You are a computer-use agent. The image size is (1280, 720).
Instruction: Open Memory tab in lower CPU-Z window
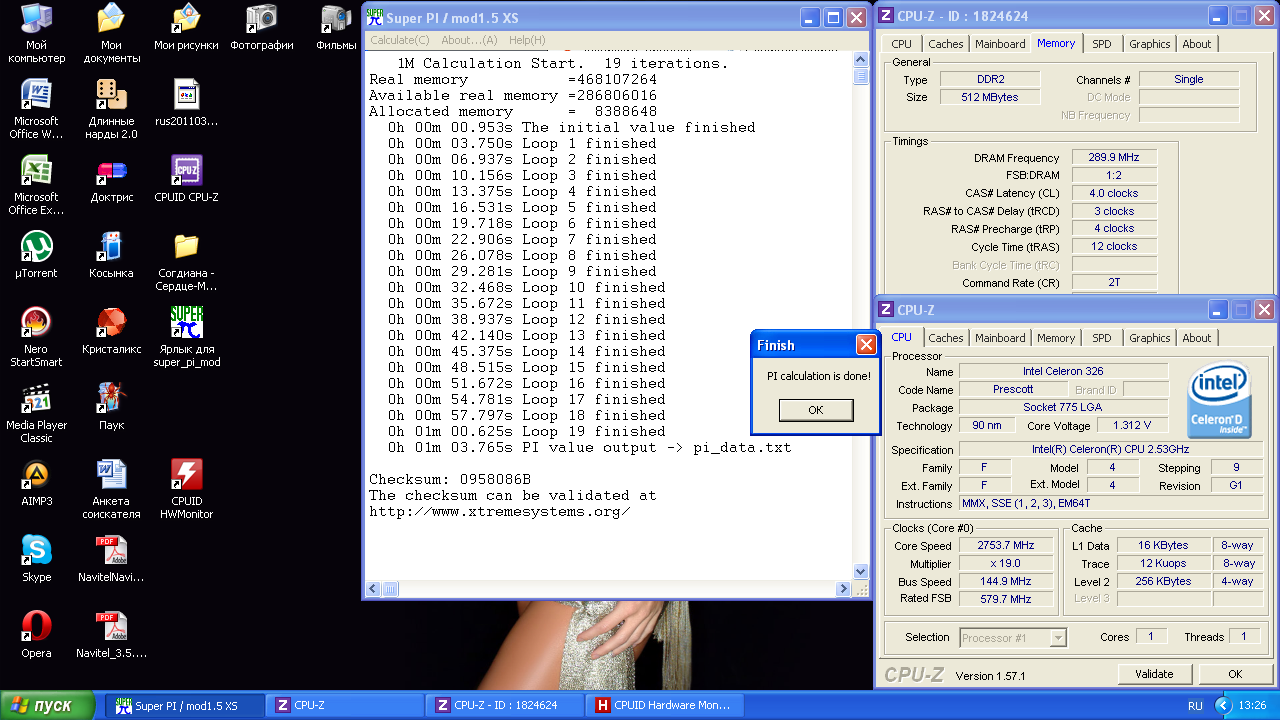[x=1056, y=338]
